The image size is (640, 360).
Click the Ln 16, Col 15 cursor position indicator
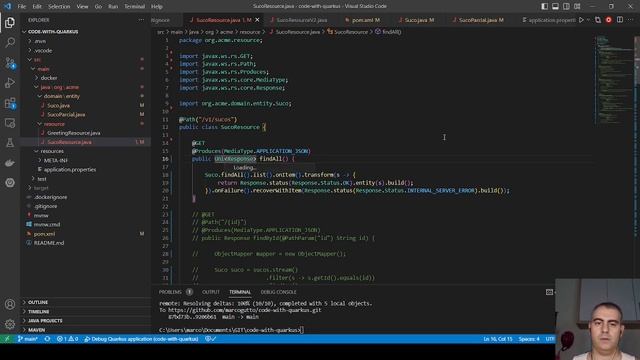coord(498,339)
